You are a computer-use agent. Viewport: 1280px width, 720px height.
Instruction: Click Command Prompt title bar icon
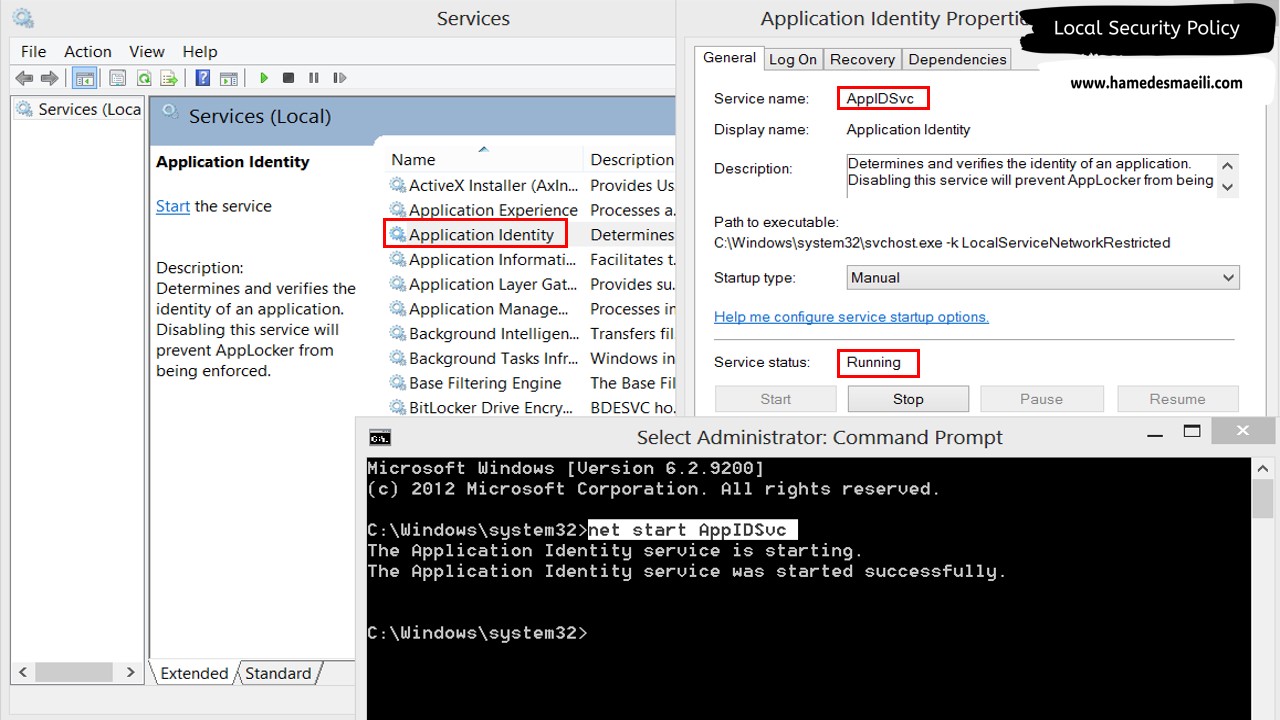(380, 437)
